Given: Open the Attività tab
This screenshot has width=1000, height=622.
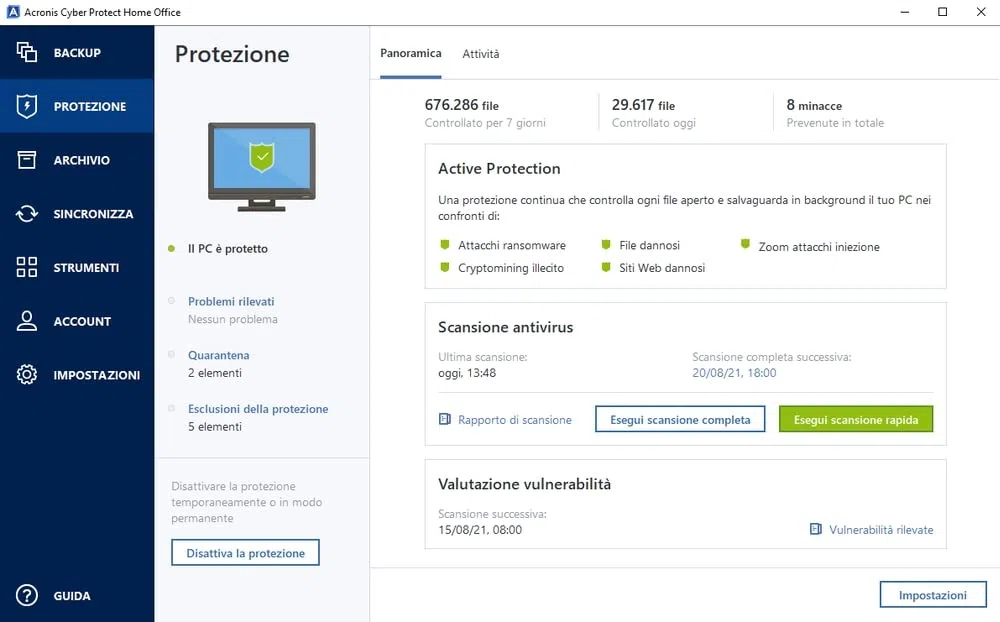Looking at the screenshot, I should (481, 54).
